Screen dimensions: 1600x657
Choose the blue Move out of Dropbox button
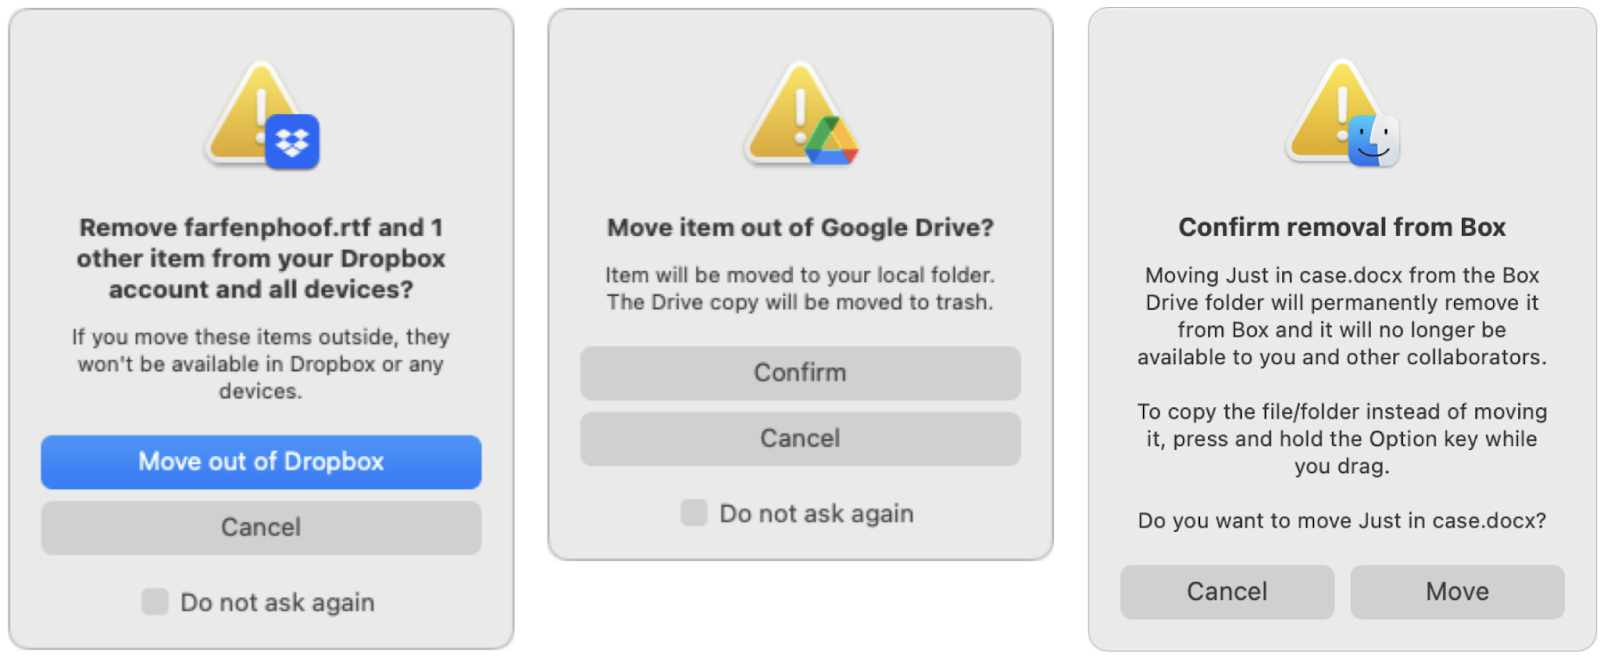pyautogui.click(x=261, y=462)
